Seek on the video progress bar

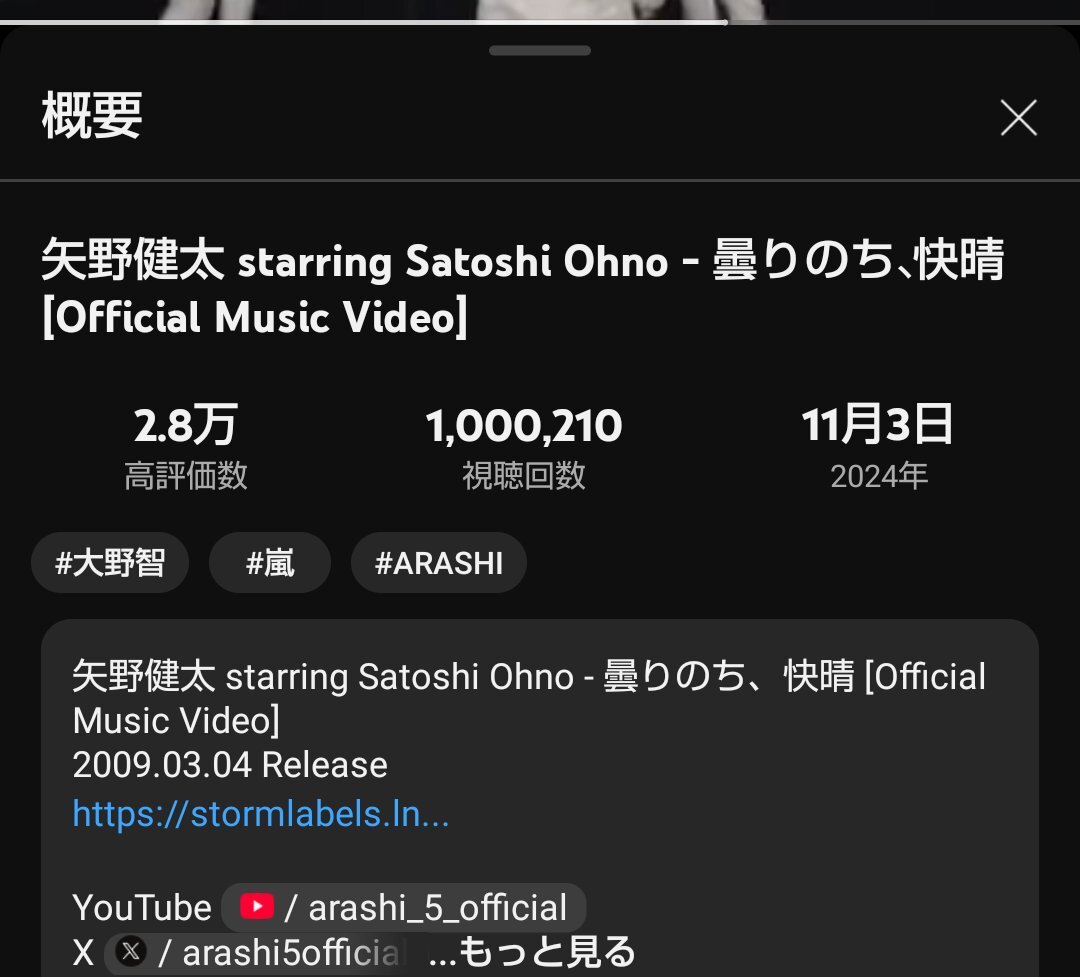click(540, 22)
